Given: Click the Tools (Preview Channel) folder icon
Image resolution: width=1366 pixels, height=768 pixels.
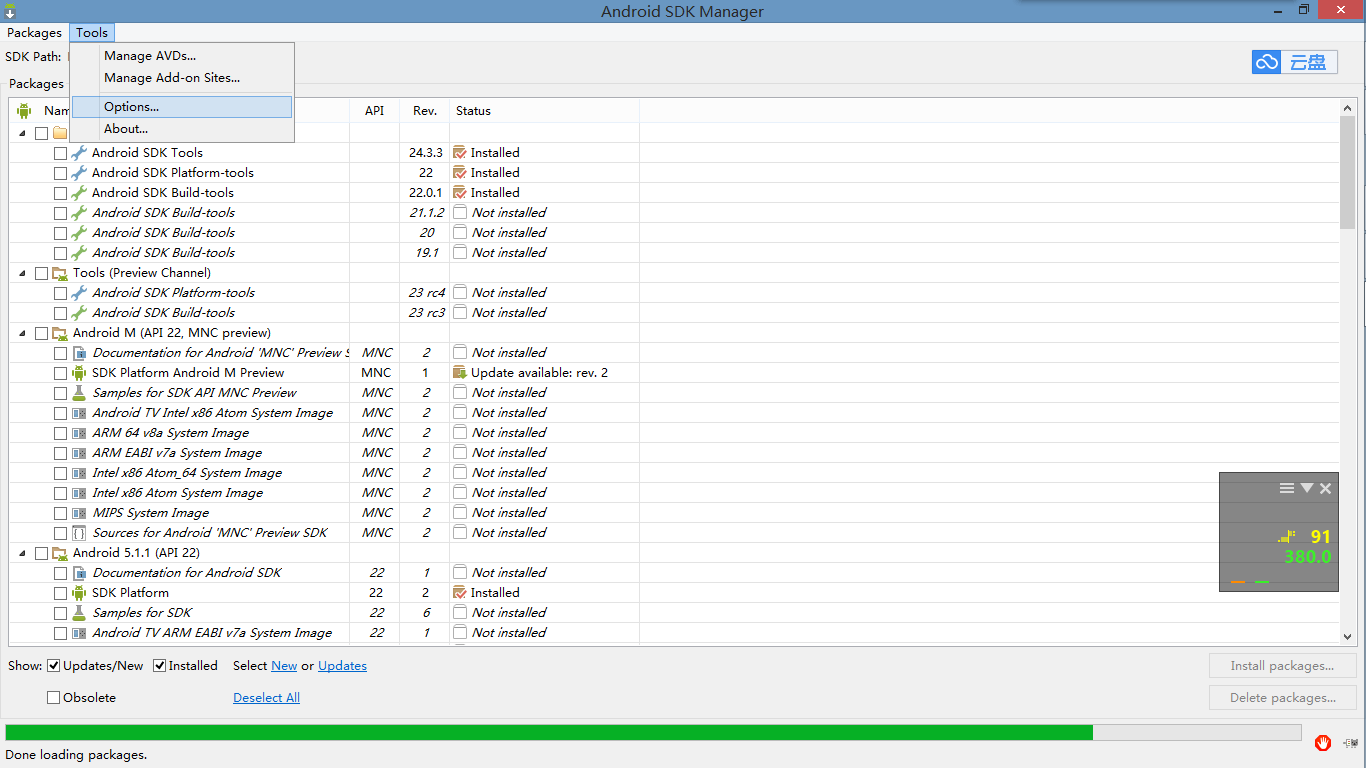Looking at the screenshot, I should (x=60, y=273).
